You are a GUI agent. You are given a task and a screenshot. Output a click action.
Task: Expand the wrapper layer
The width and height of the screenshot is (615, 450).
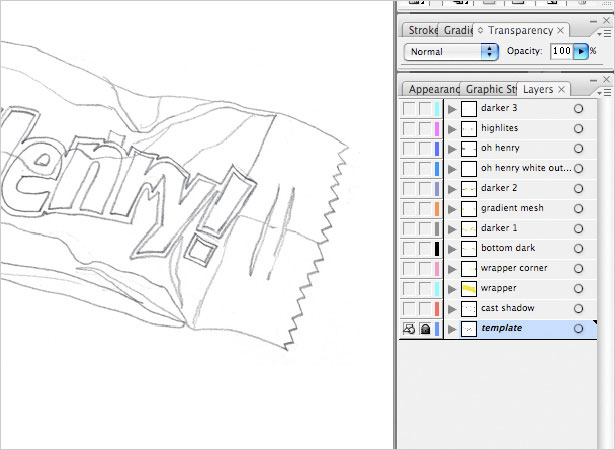(x=452, y=289)
